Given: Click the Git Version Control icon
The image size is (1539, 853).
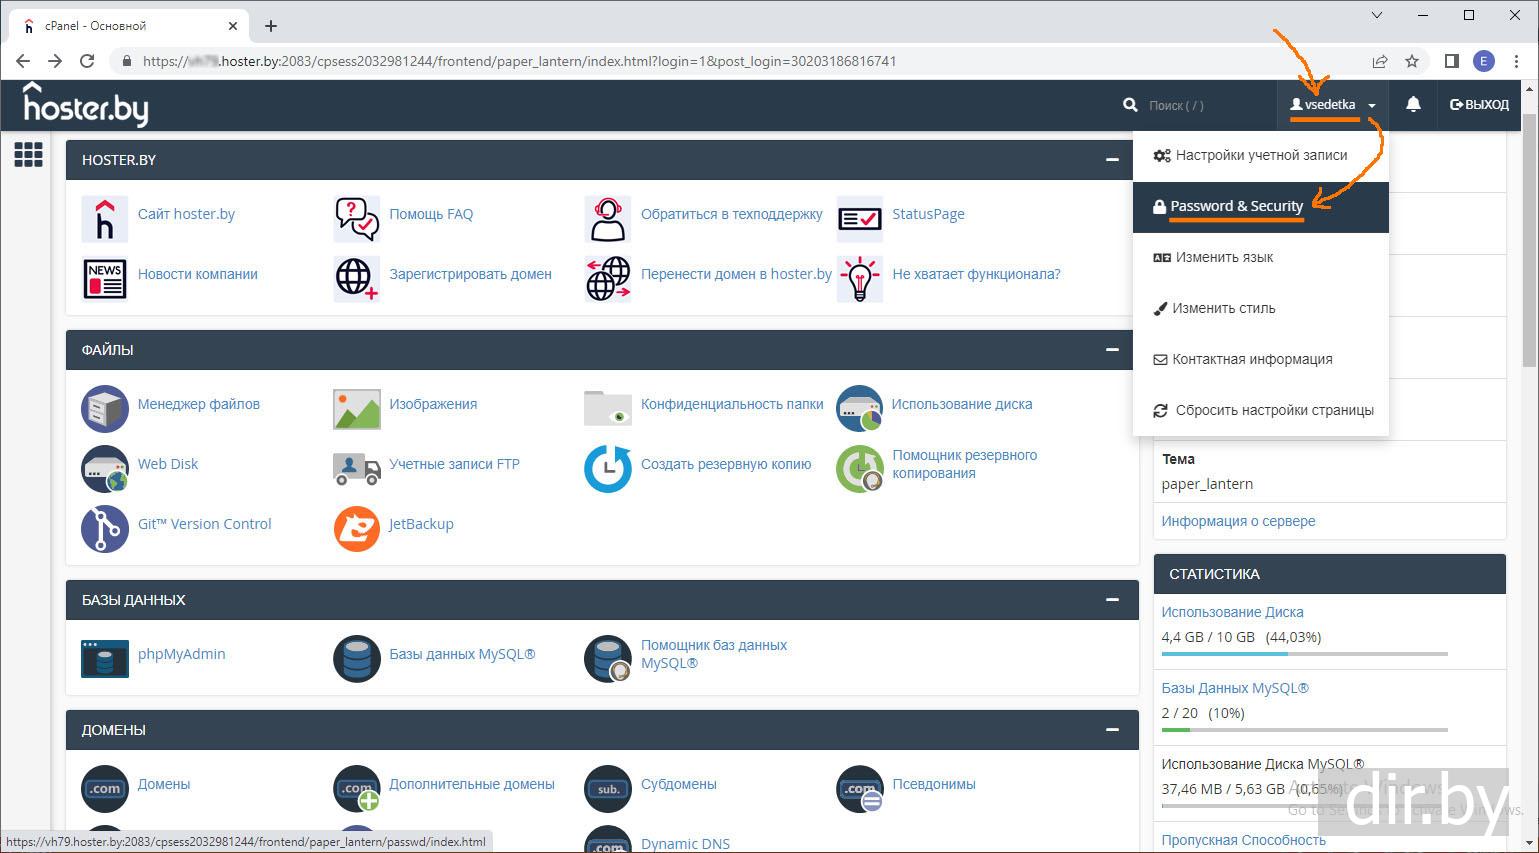Looking at the screenshot, I should (105, 525).
